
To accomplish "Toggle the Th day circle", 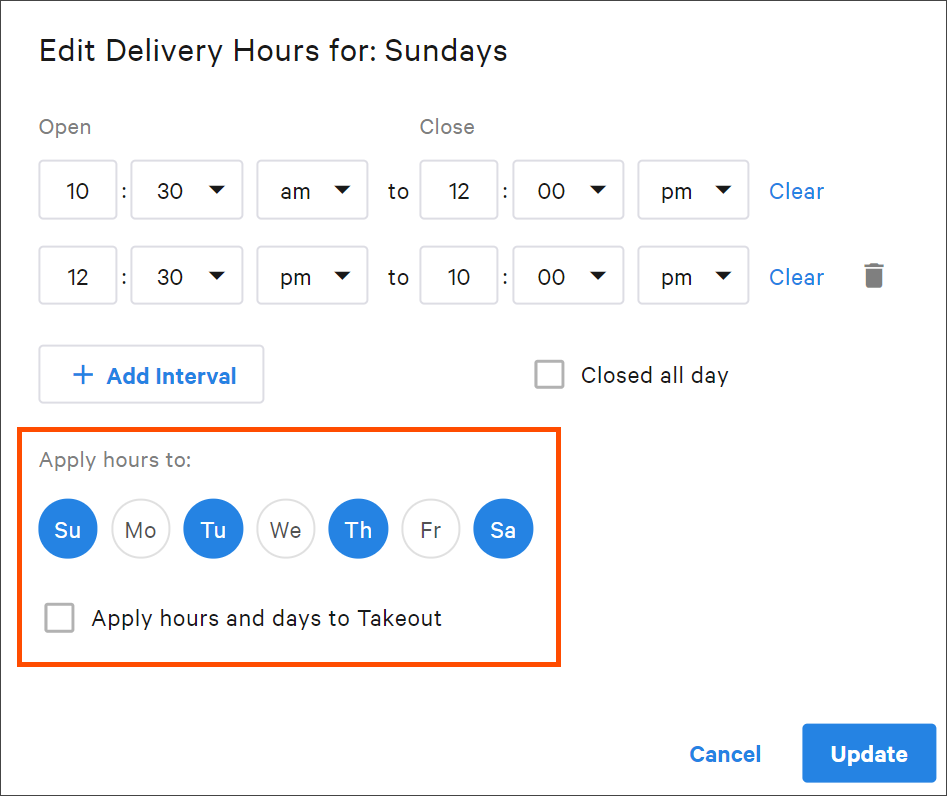I will click(358, 529).
